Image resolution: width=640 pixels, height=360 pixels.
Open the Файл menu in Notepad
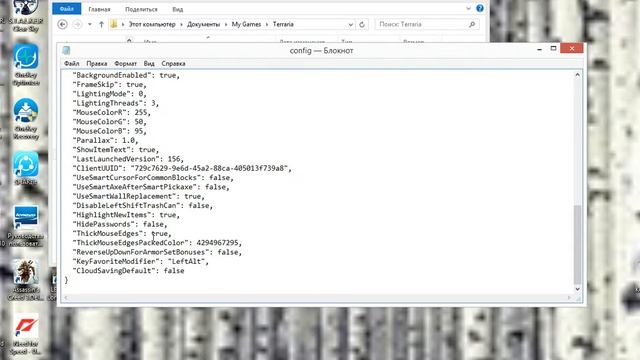[x=71, y=64]
